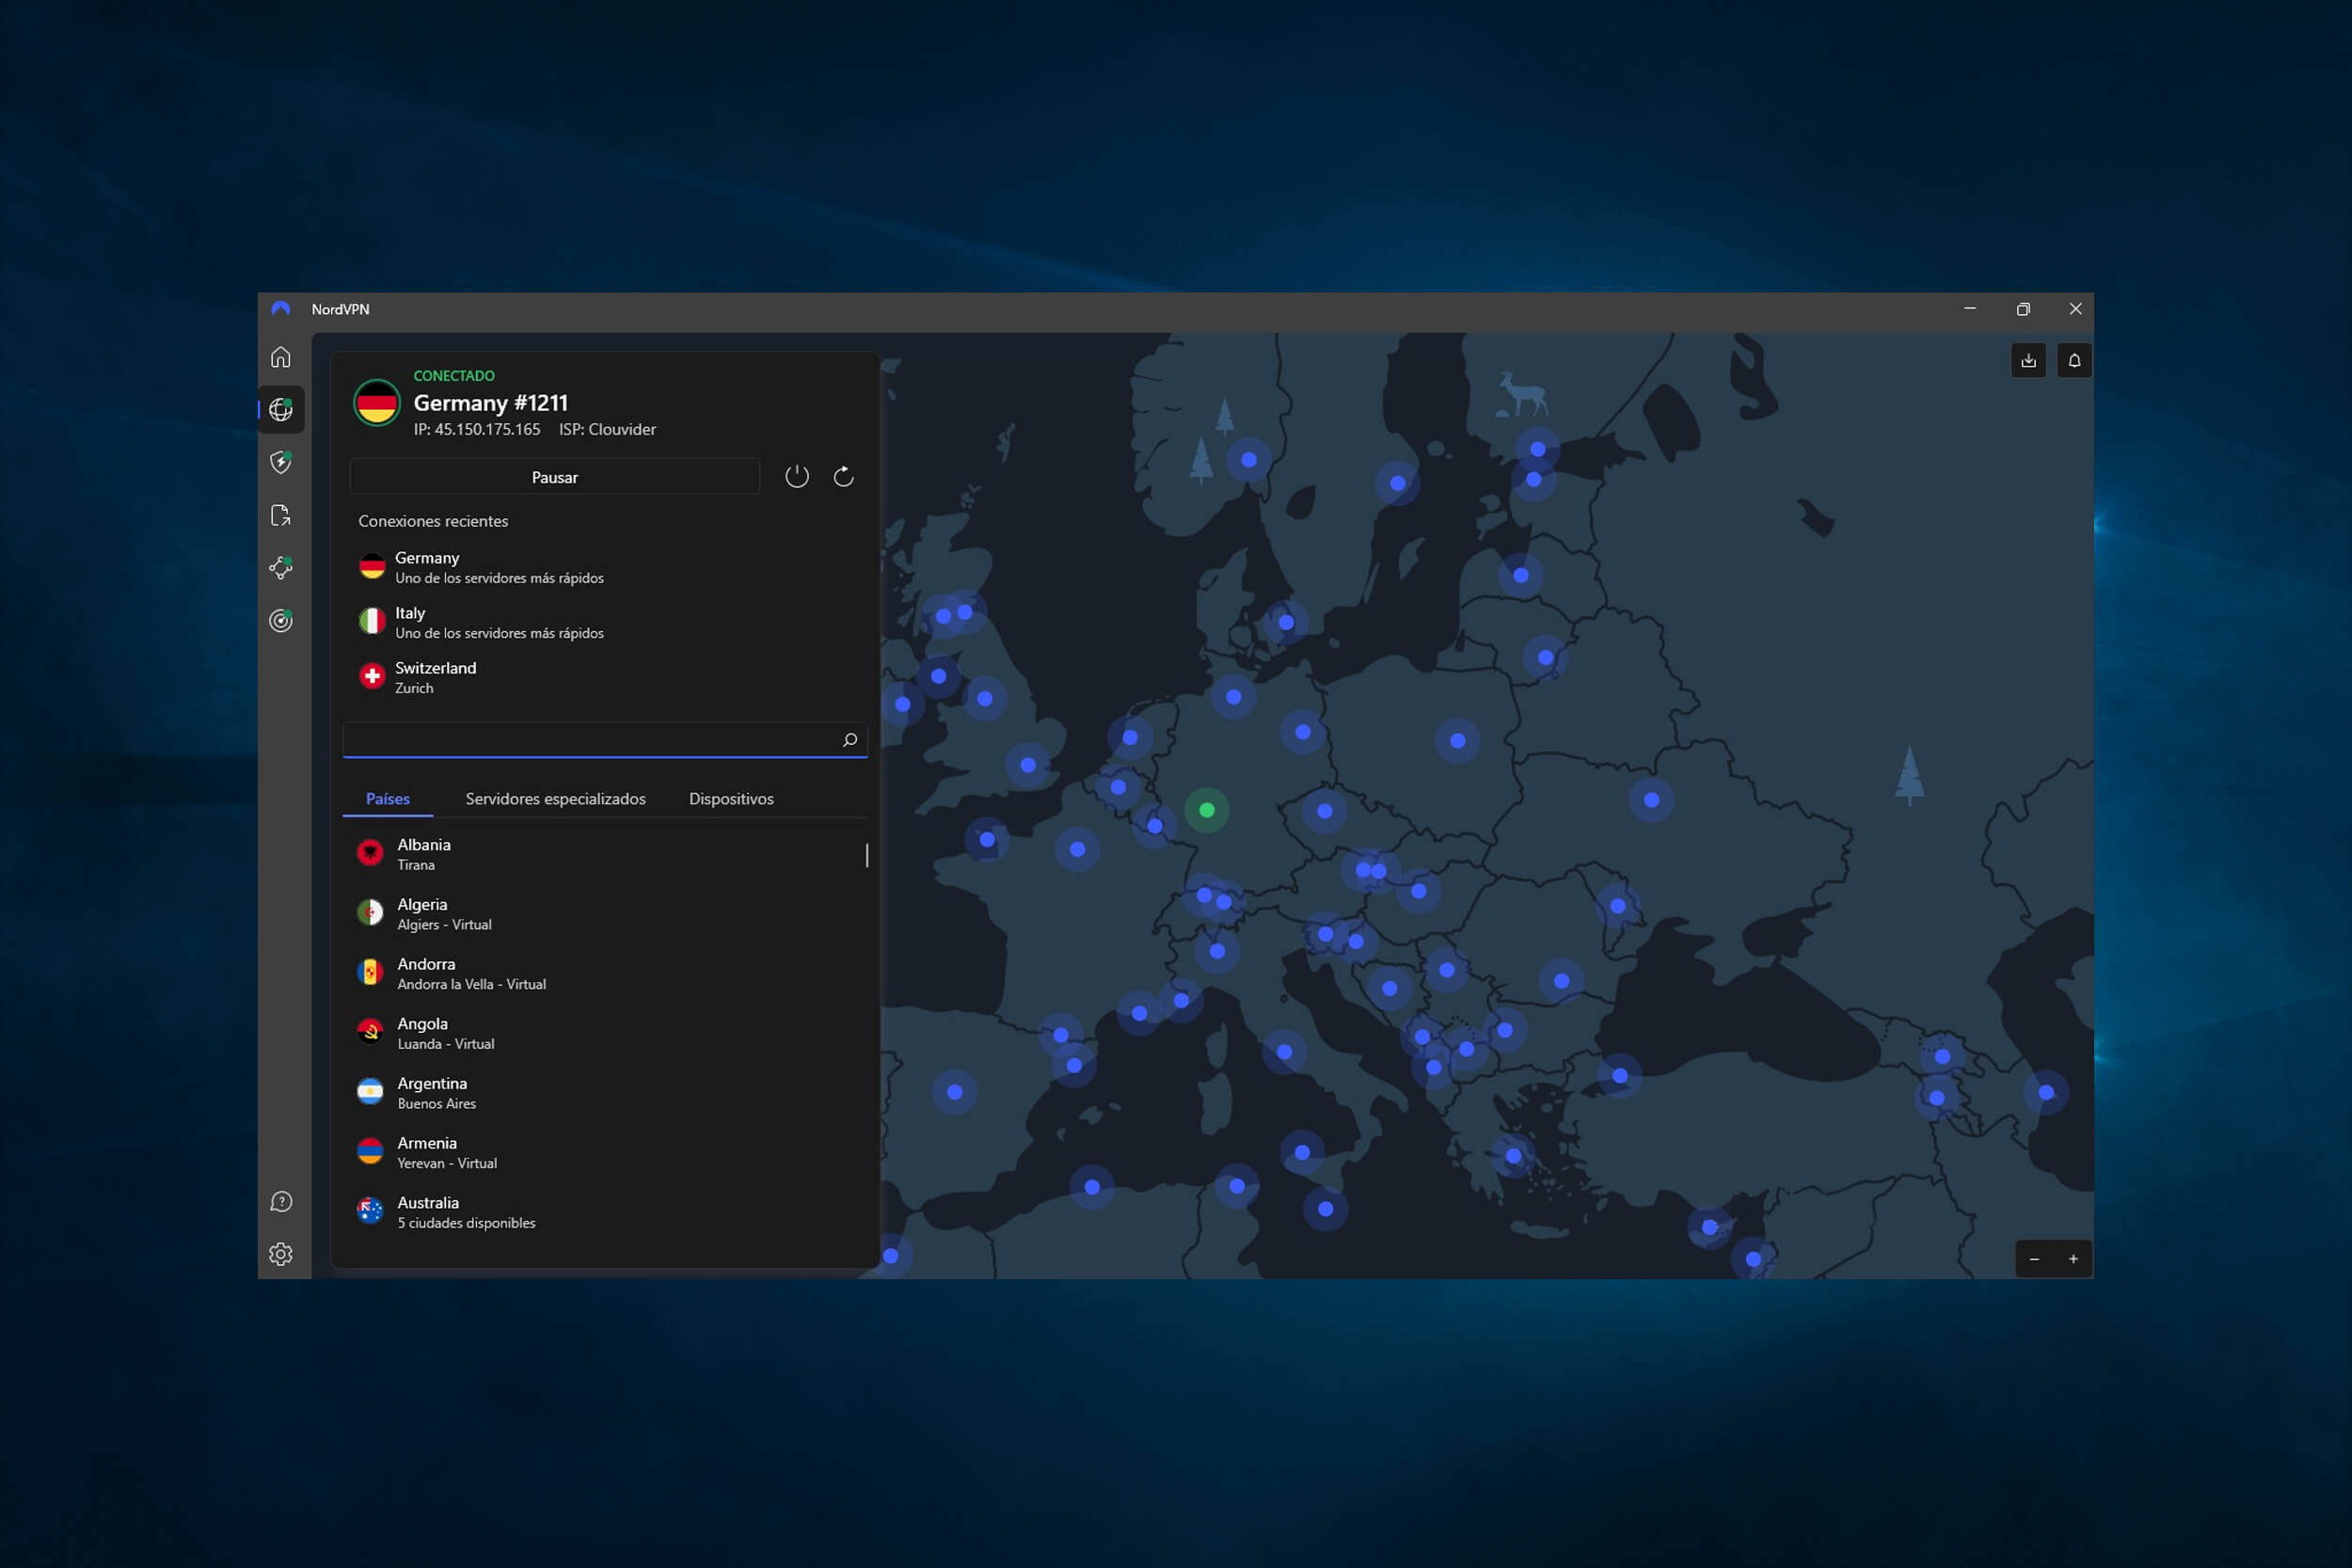Image resolution: width=2352 pixels, height=1568 pixels.
Task: Click the 'ISP: Clouvider' text
Action: (607, 429)
